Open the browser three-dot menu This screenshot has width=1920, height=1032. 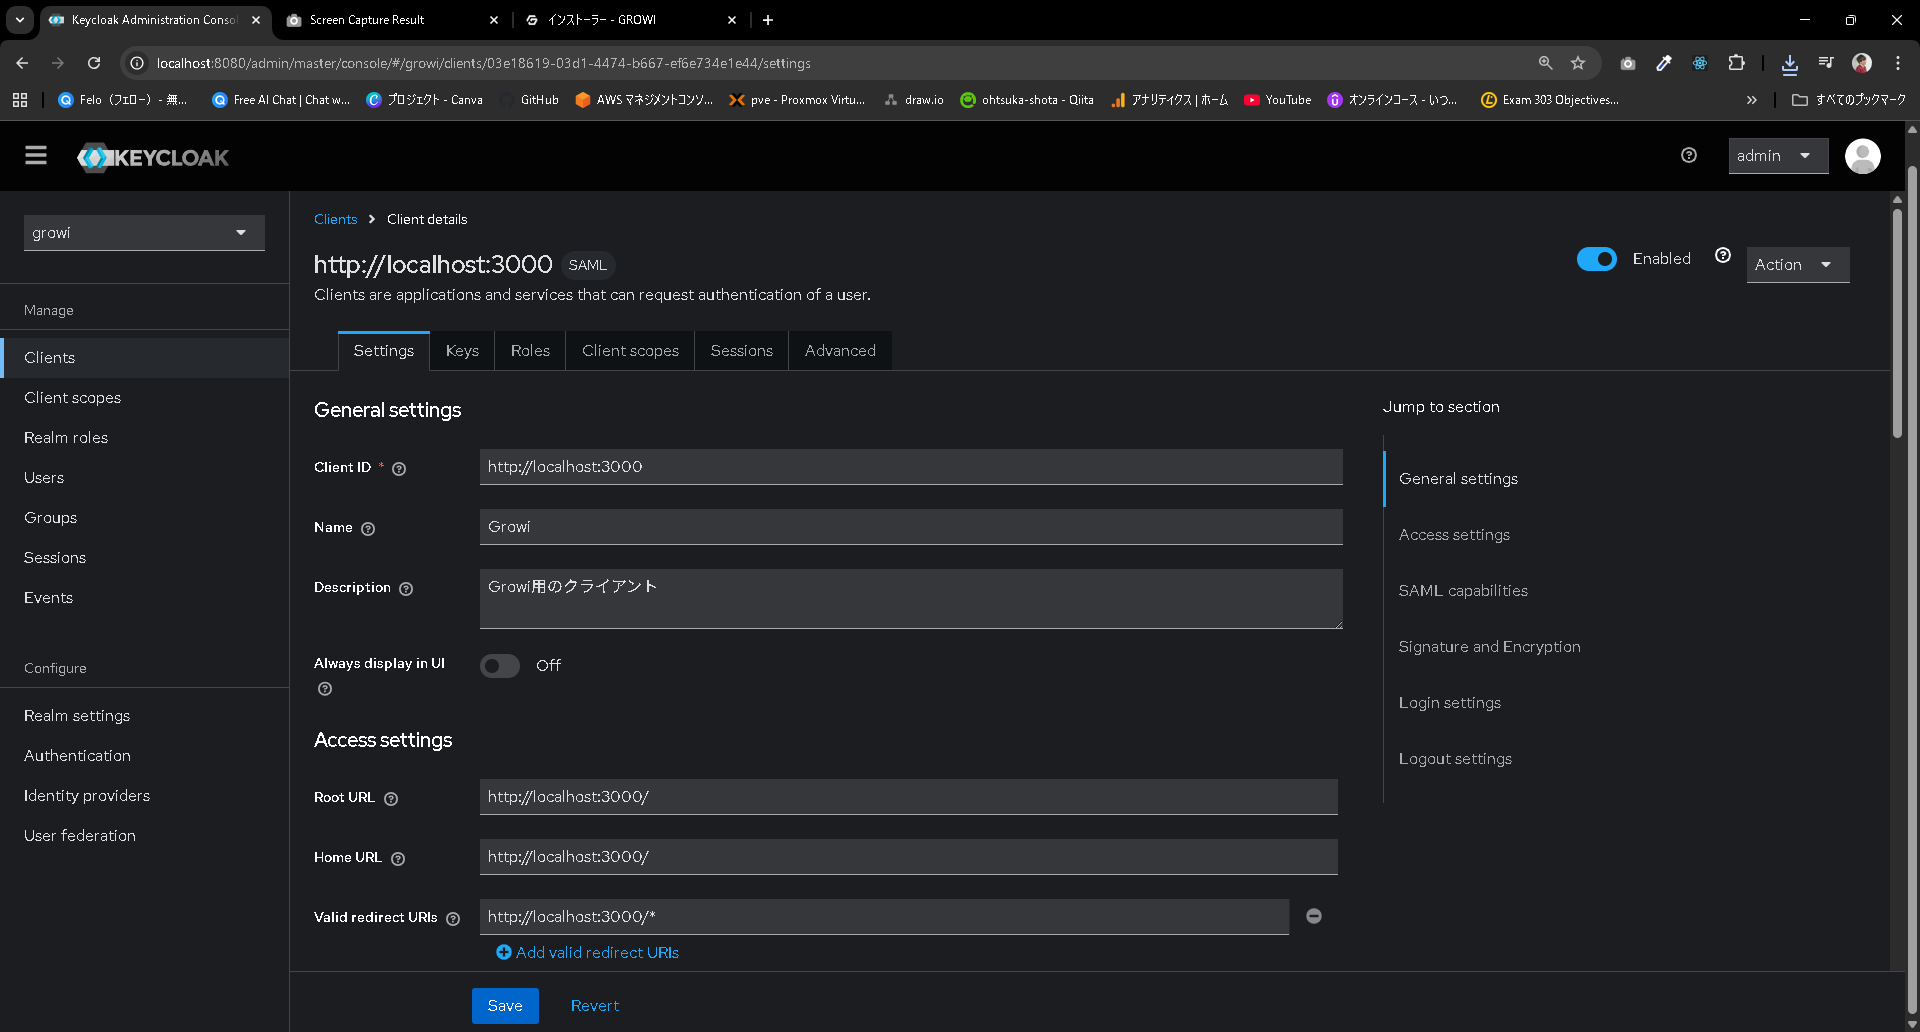[x=1898, y=63]
